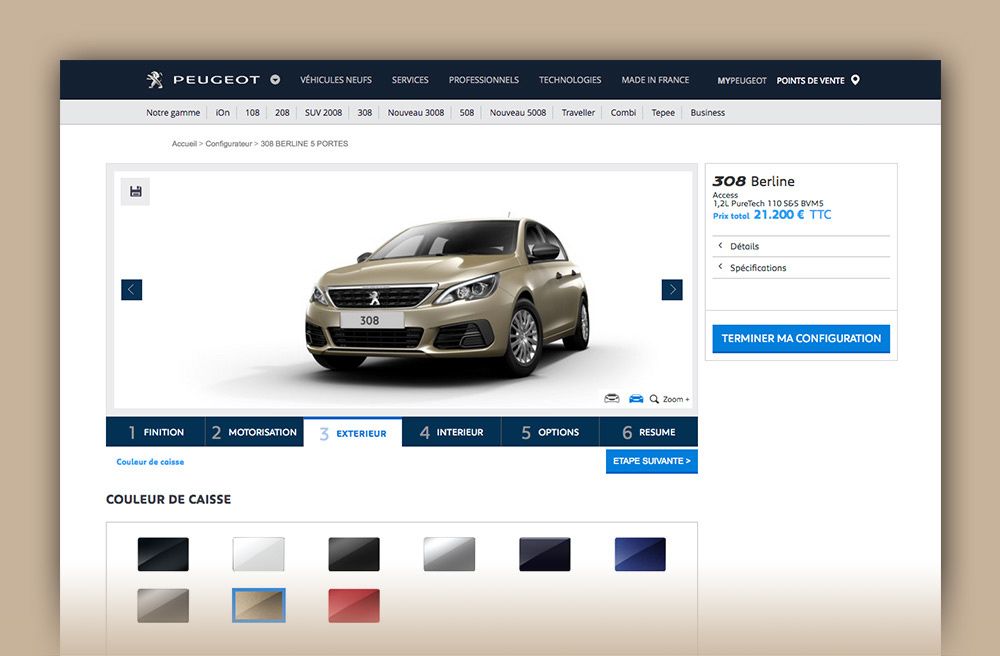Image resolution: width=1000 pixels, height=656 pixels.
Task: Choose SUV 2008 model link
Action: pos(323,113)
